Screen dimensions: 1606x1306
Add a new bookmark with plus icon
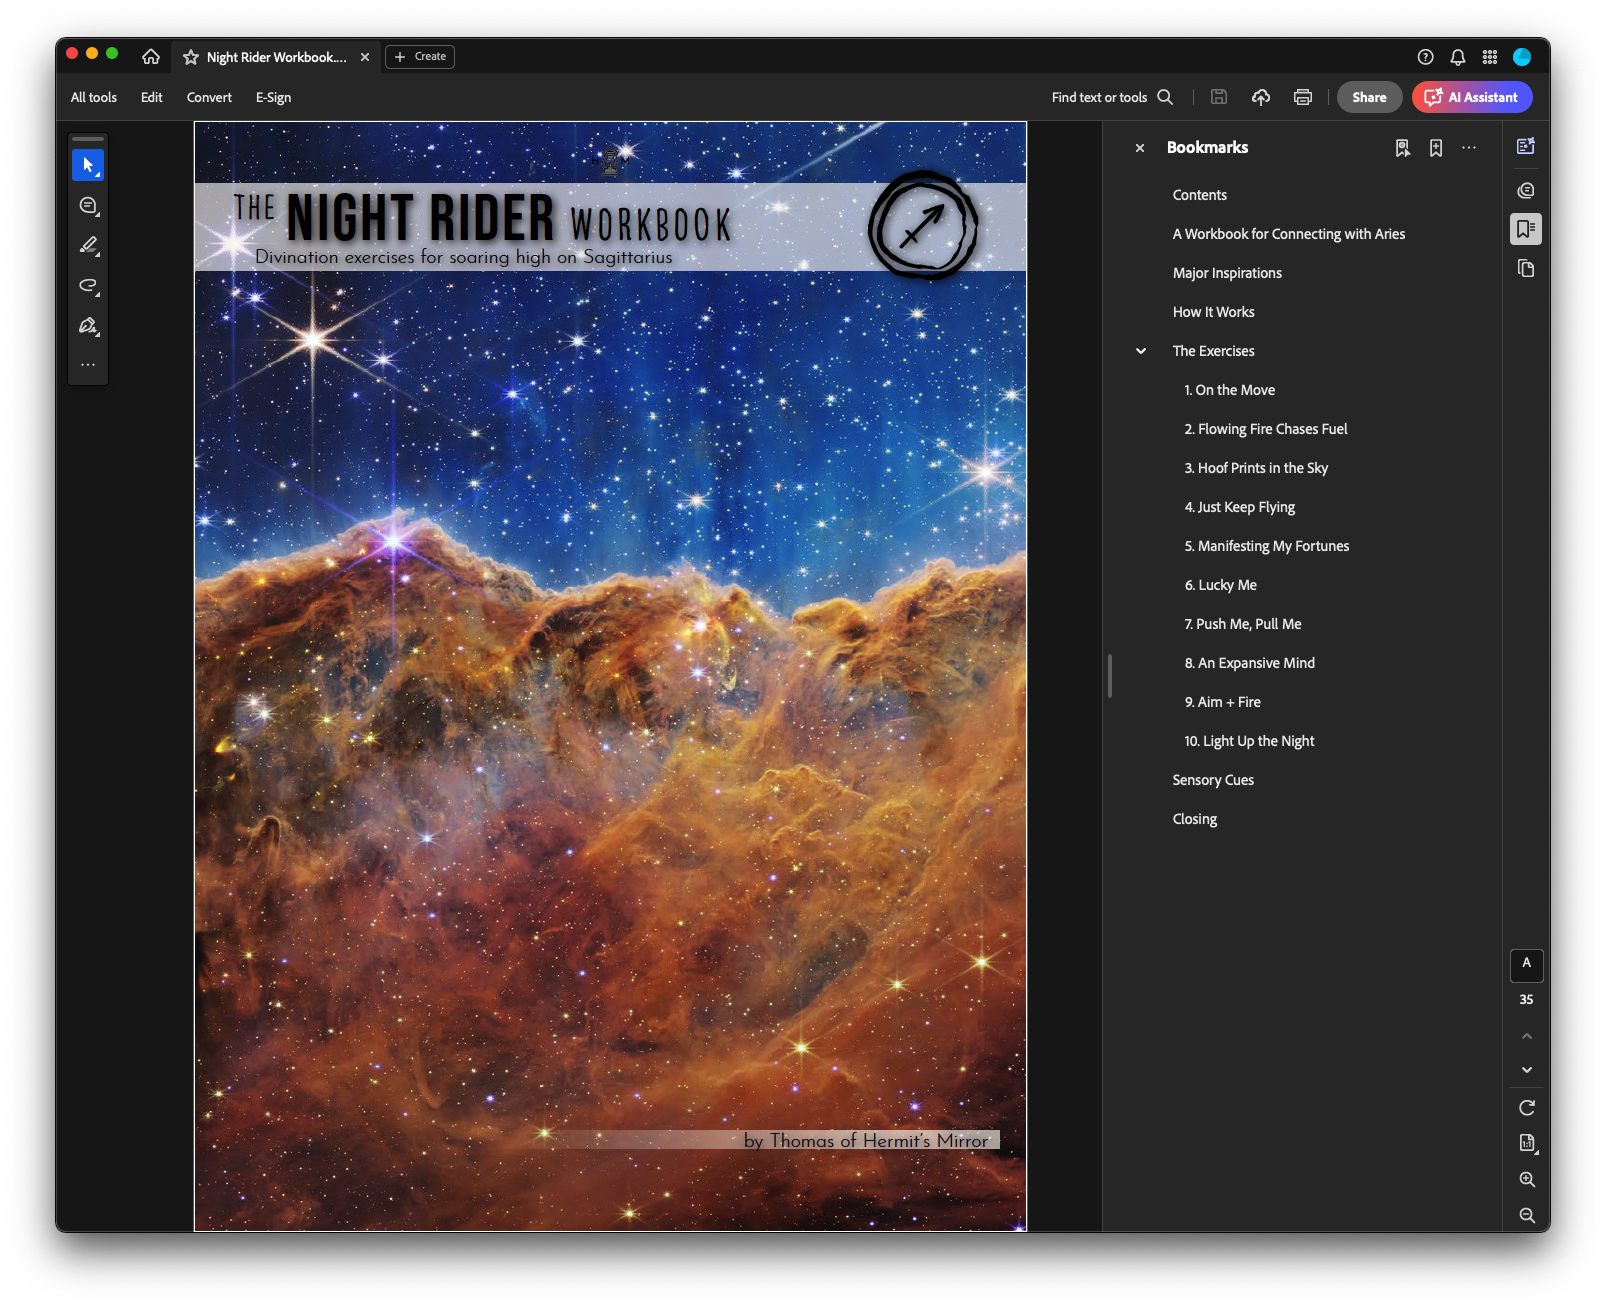coord(1436,148)
